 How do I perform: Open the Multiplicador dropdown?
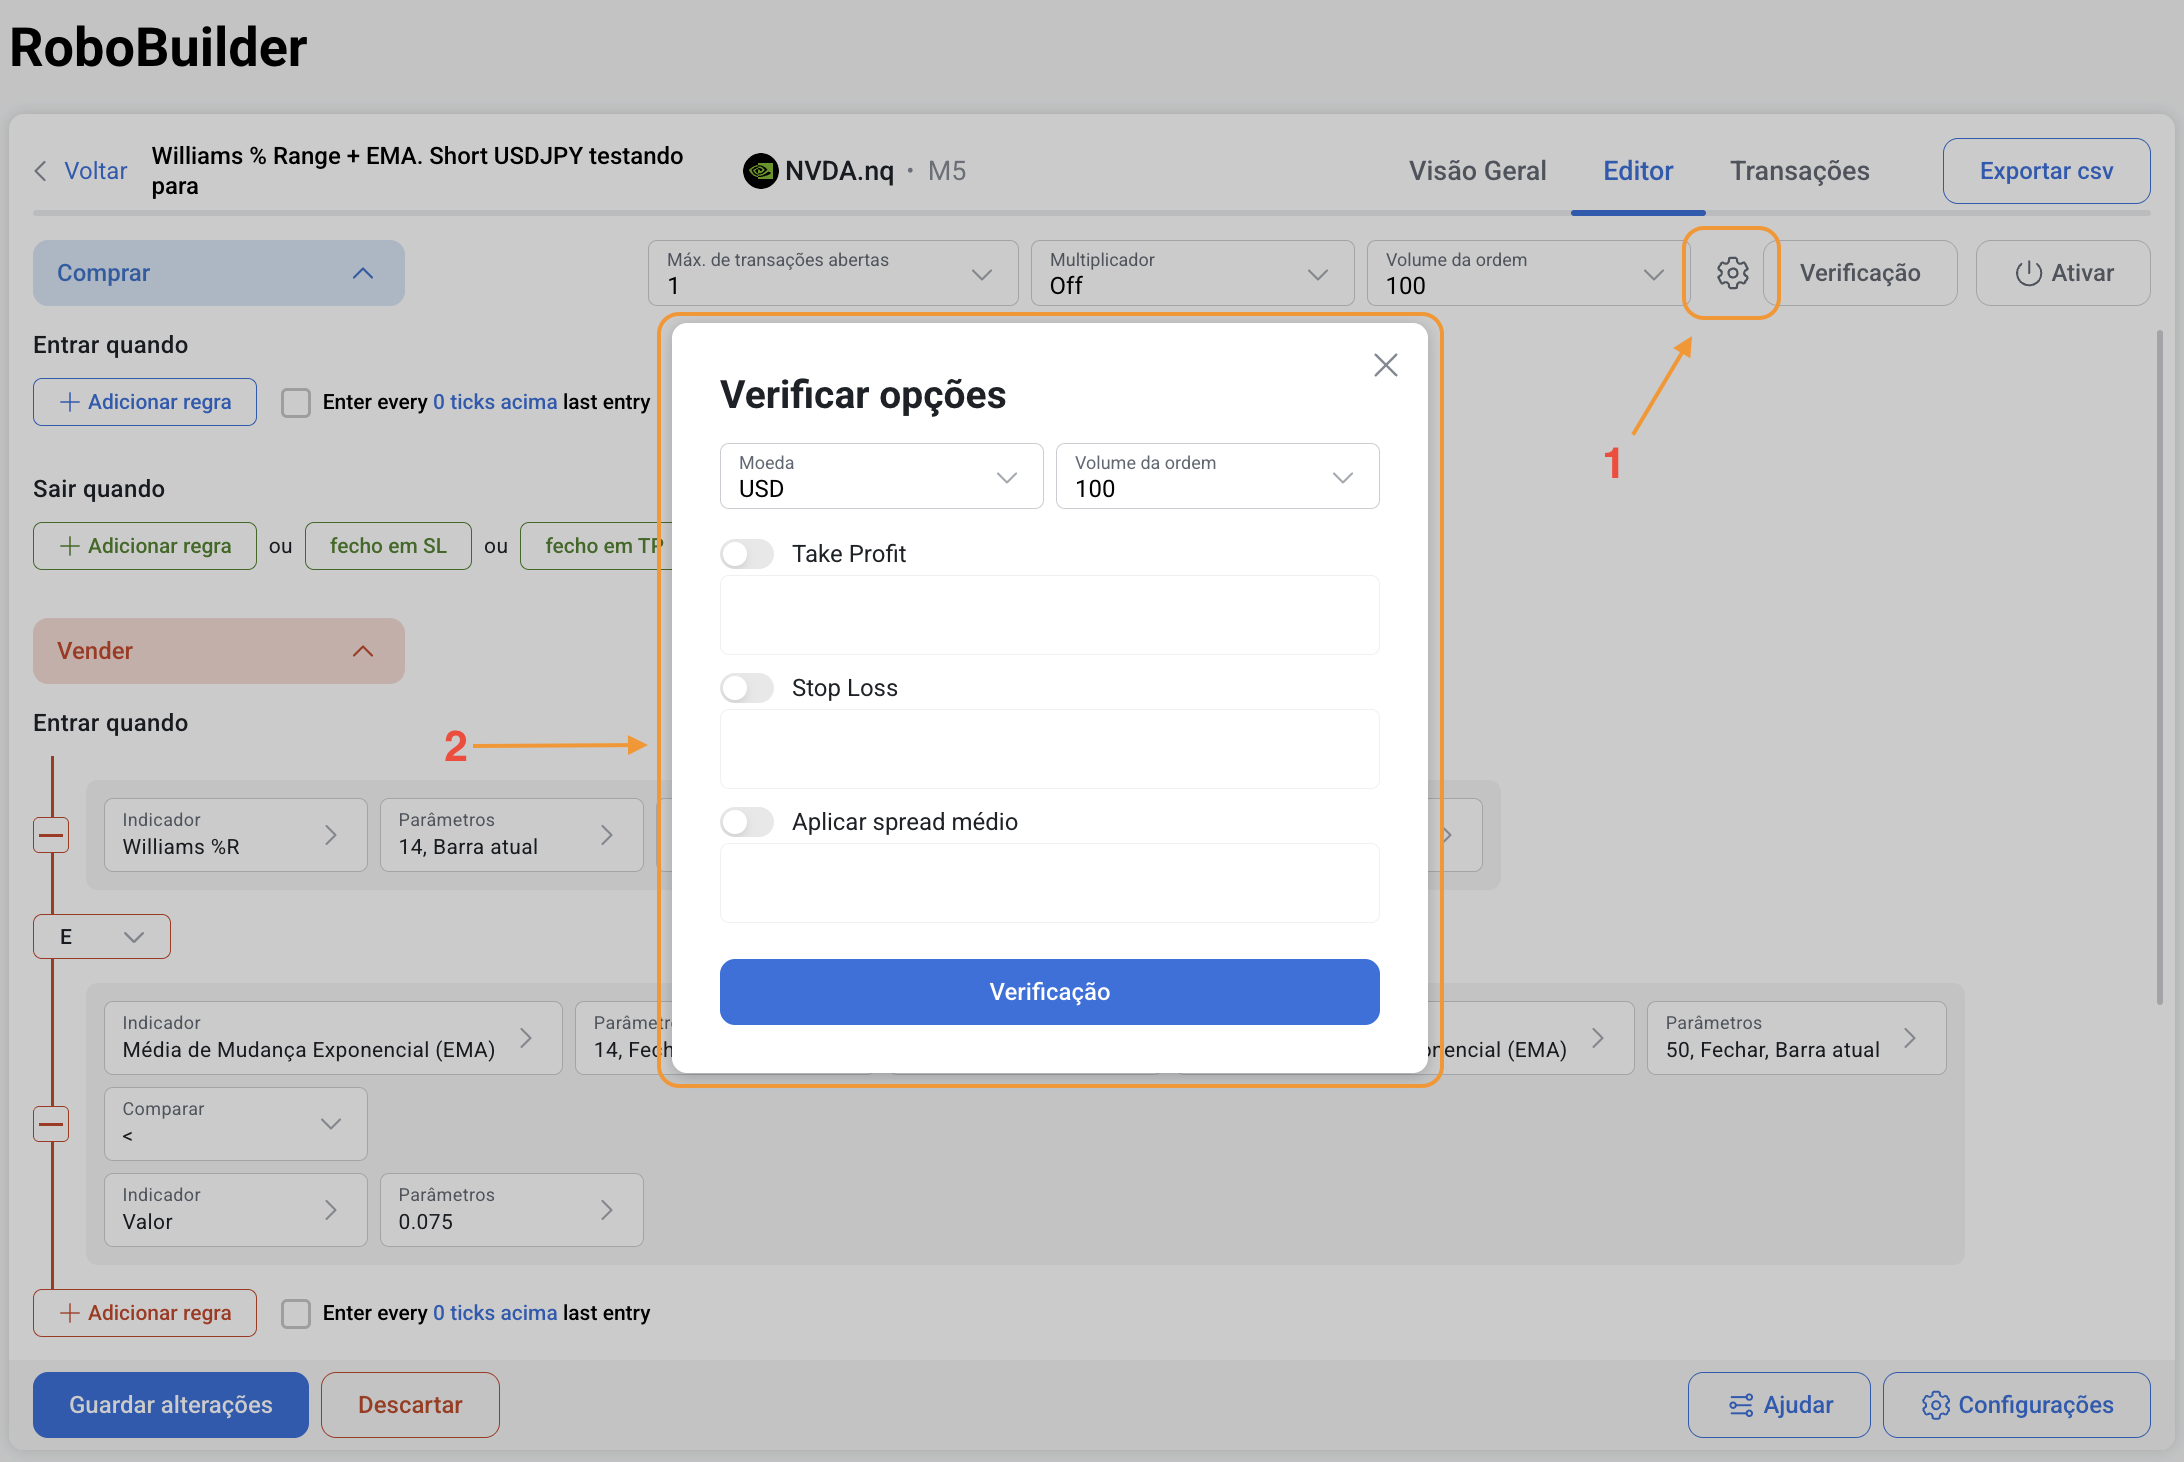click(x=1191, y=273)
